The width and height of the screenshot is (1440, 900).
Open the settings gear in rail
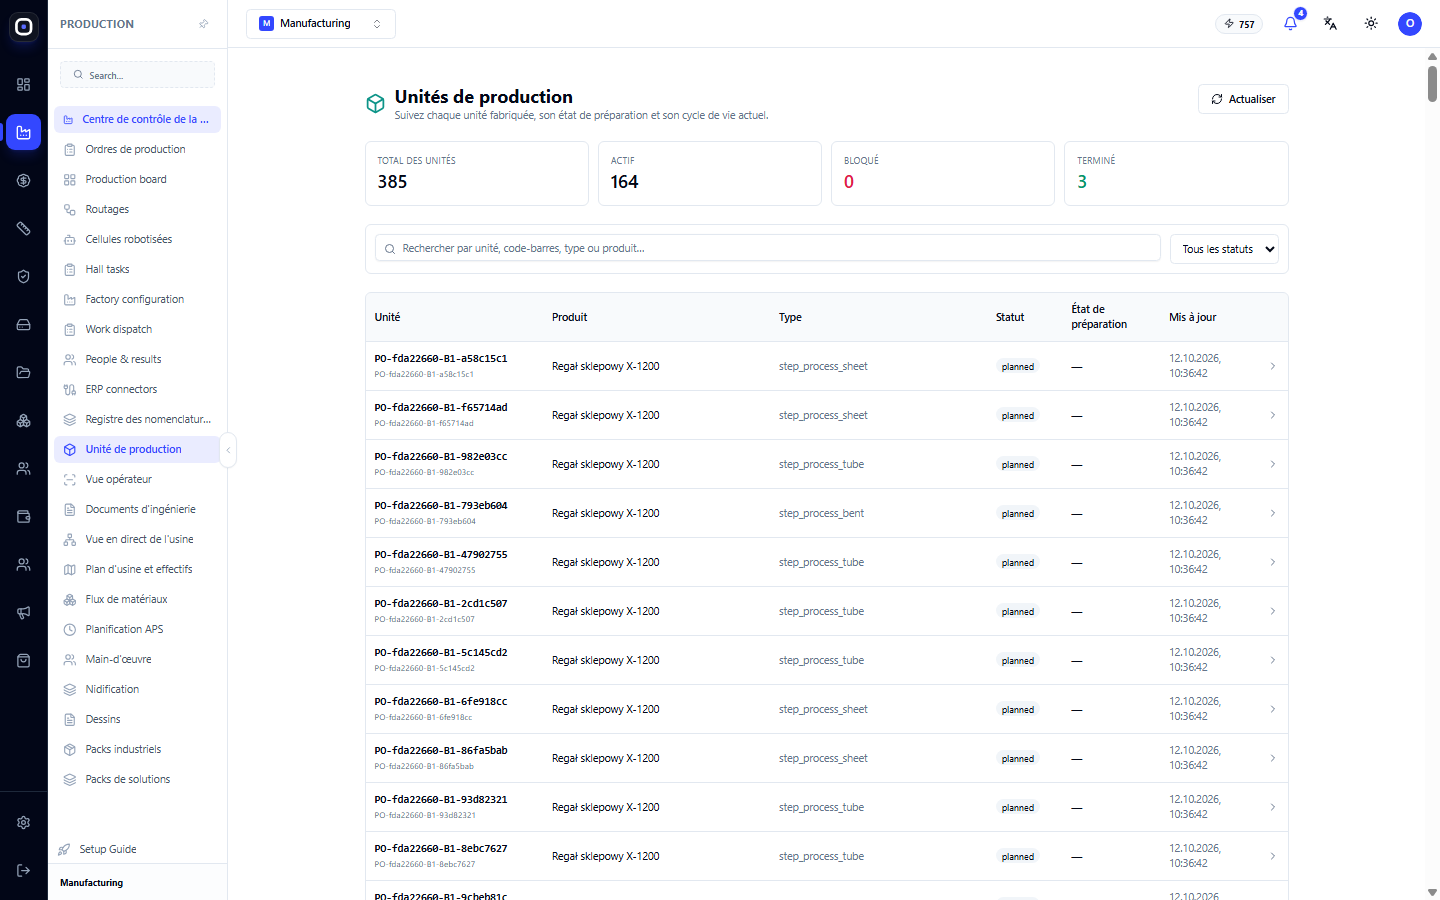pyautogui.click(x=24, y=823)
